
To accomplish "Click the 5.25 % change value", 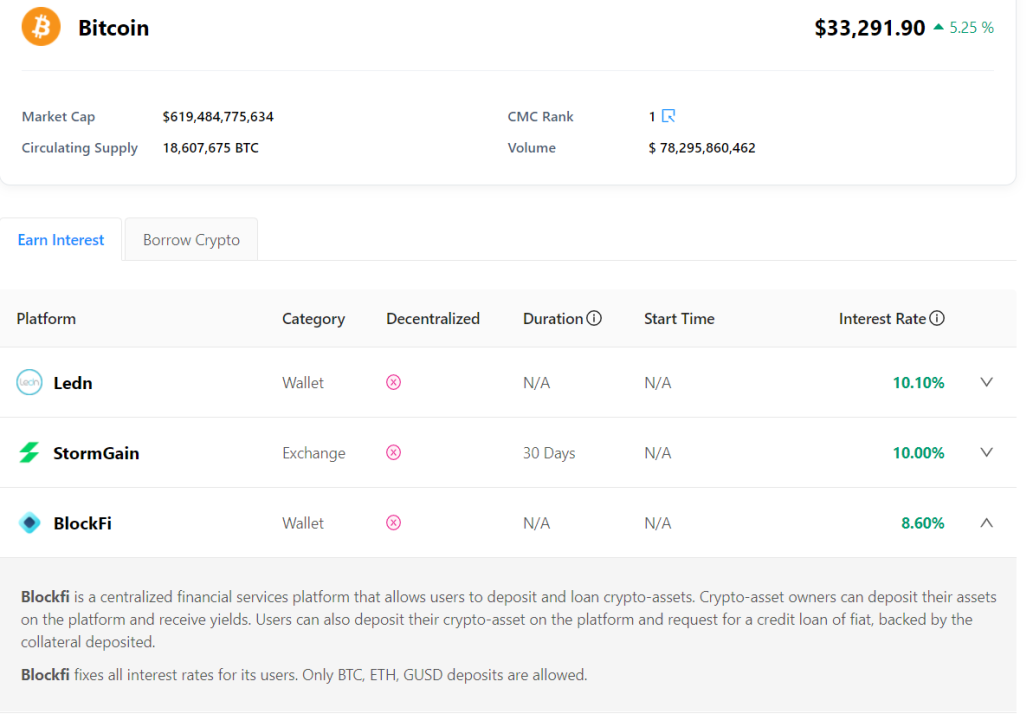I will 971,28.
